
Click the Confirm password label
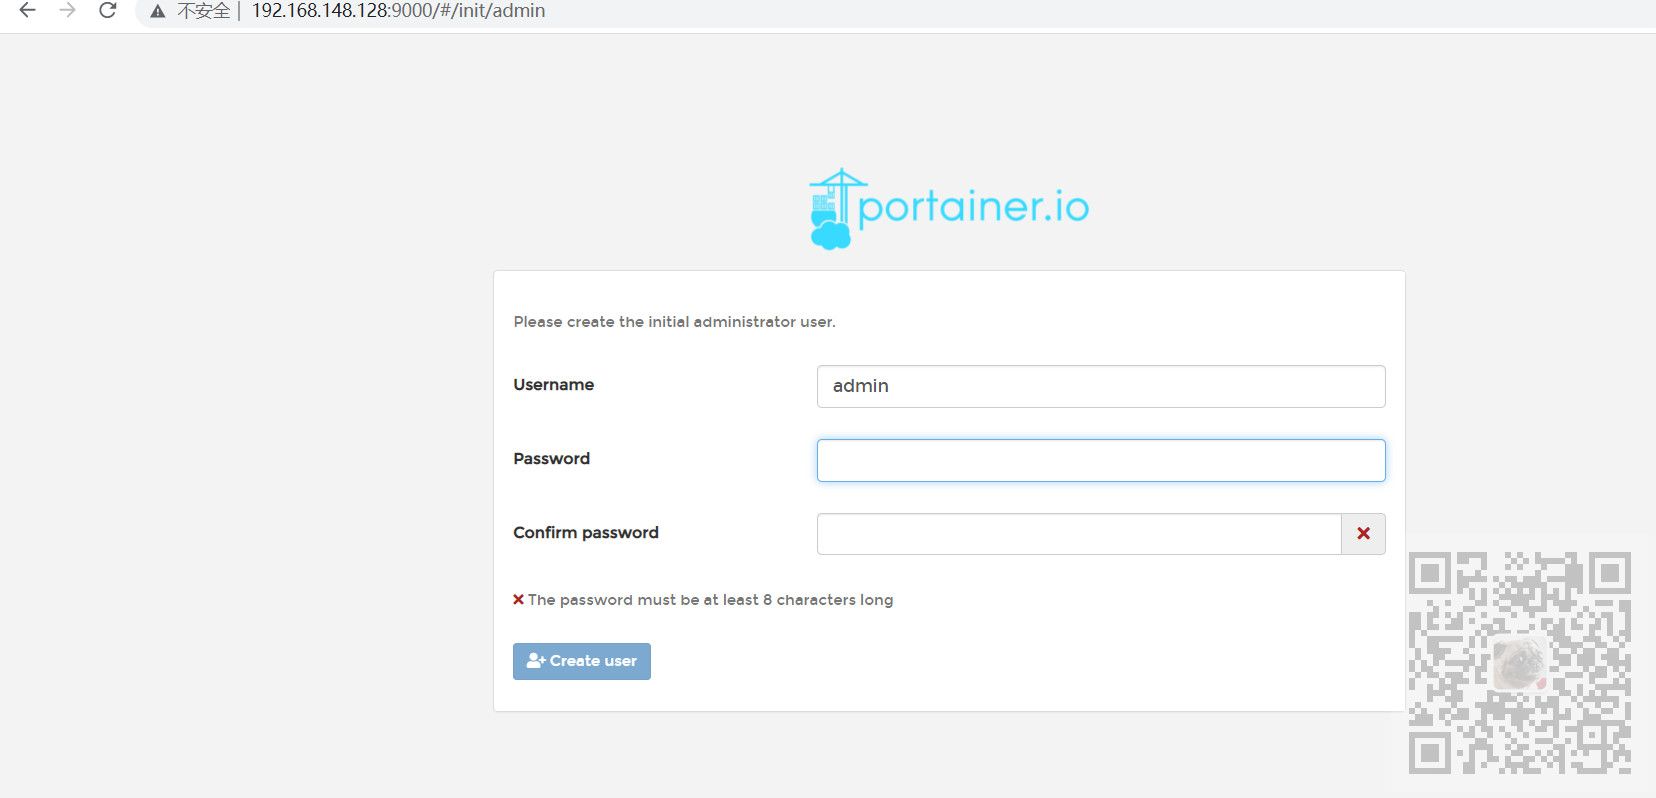tap(586, 533)
